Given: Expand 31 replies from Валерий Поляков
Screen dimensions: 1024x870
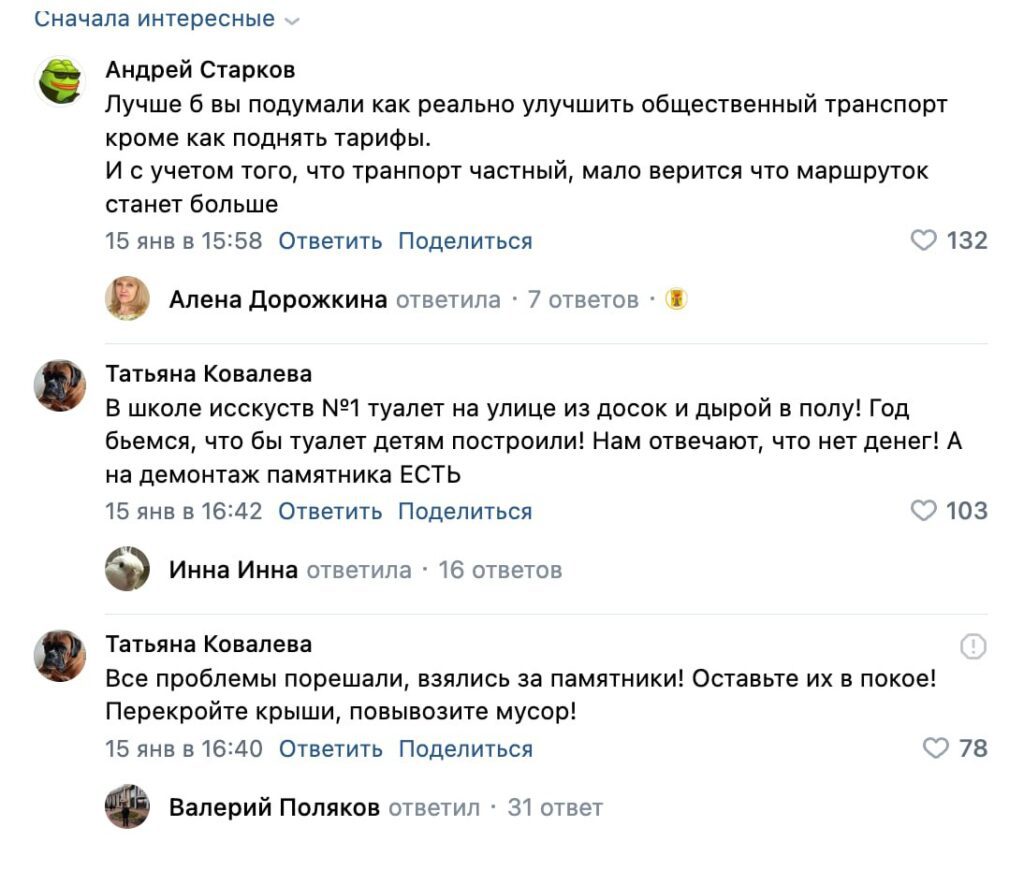Looking at the screenshot, I should click(555, 808).
